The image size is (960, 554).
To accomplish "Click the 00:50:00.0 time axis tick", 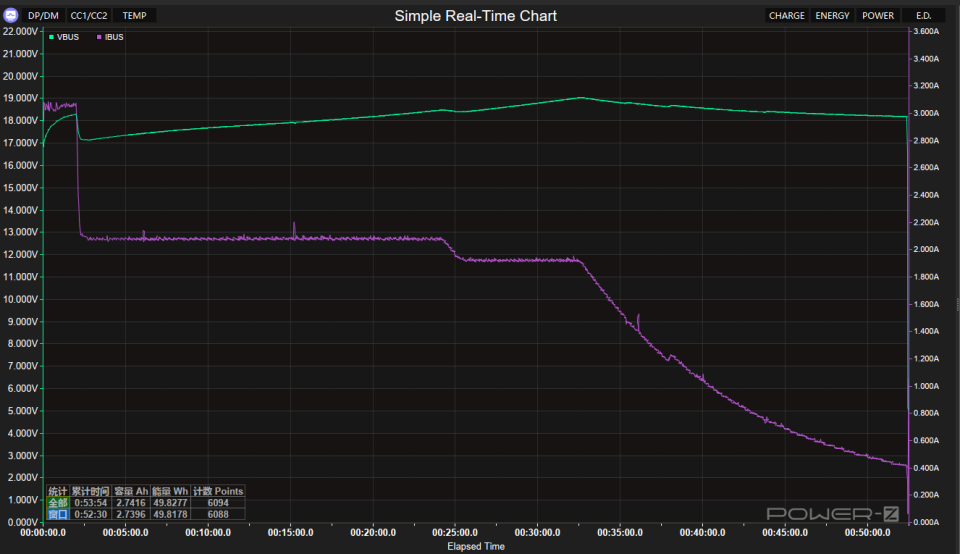I will coord(868,533).
